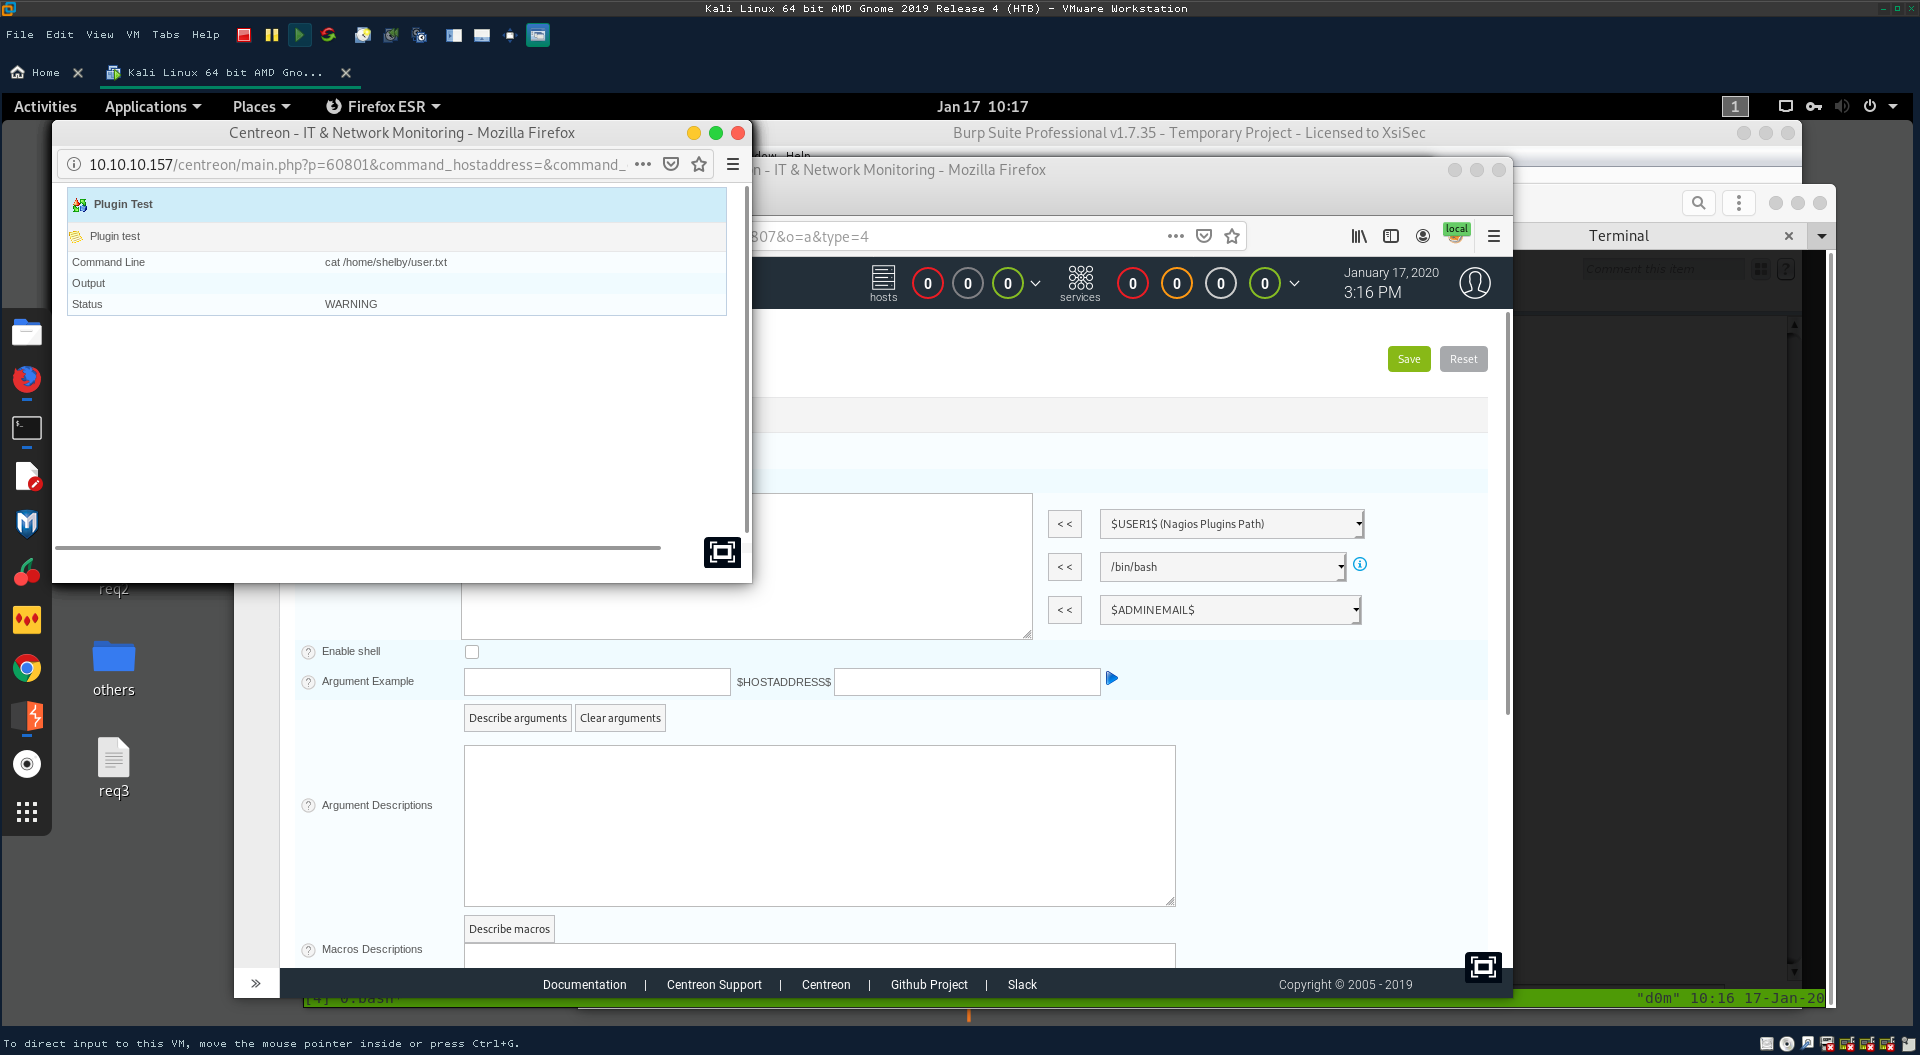Click page actions dots in Plugin Test window
The width and height of the screenshot is (1920, 1055).
643,164
